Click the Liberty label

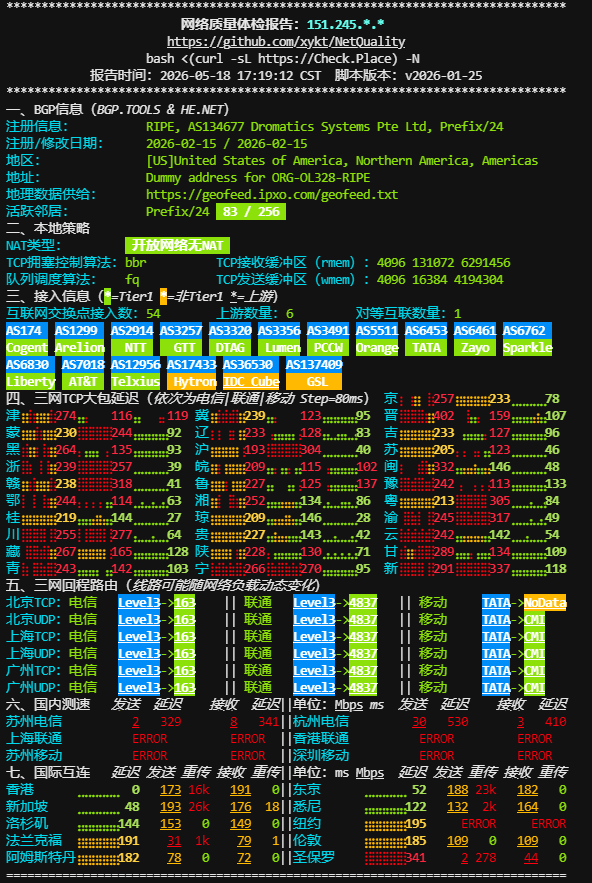point(31,381)
